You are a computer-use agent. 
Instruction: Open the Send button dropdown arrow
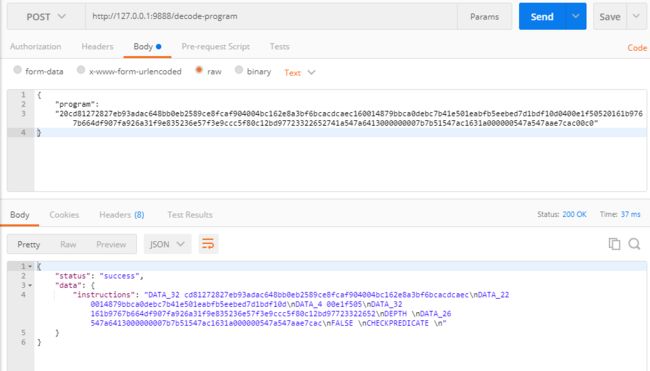(575, 17)
